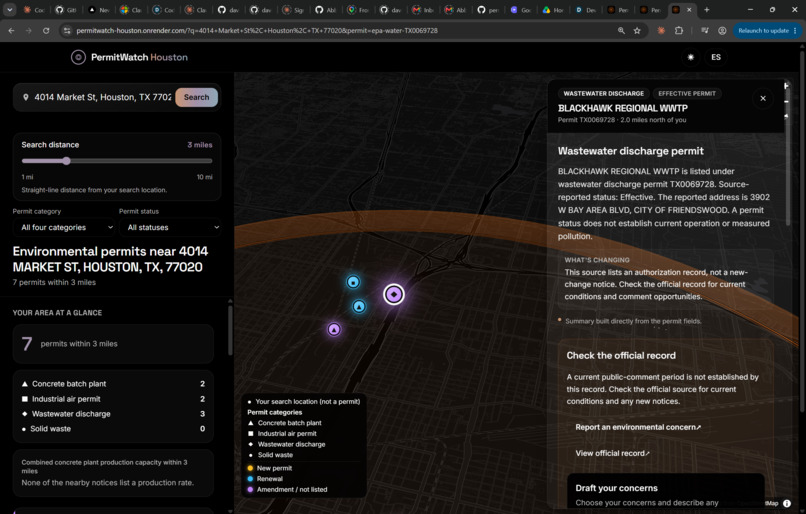Image resolution: width=806 pixels, height=514 pixels.
Task: Open the media control toolbar icon
Action: pyautogui.click(x=704, y=31)
